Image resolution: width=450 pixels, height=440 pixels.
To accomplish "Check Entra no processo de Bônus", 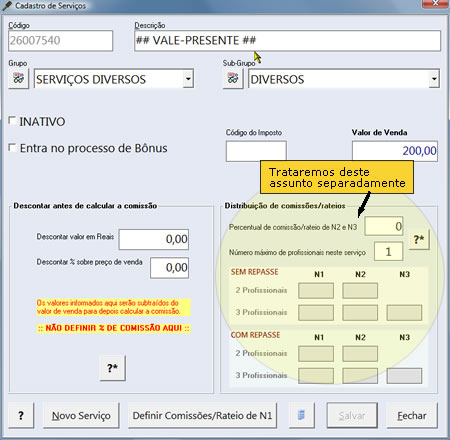I will pos(12,147).
